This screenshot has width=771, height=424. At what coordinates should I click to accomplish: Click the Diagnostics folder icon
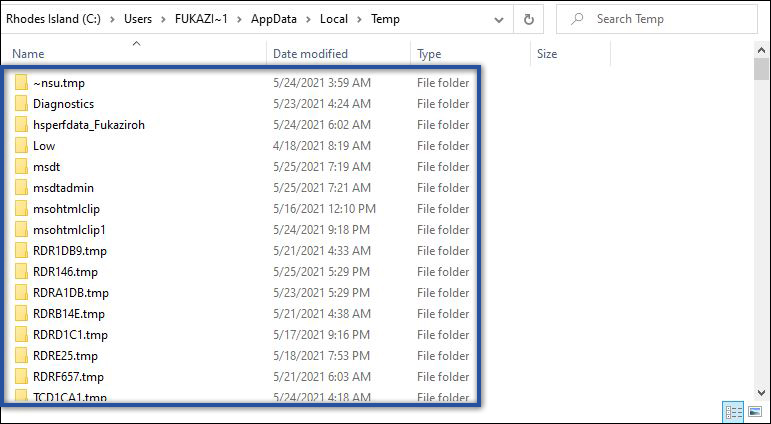[21, 104]
